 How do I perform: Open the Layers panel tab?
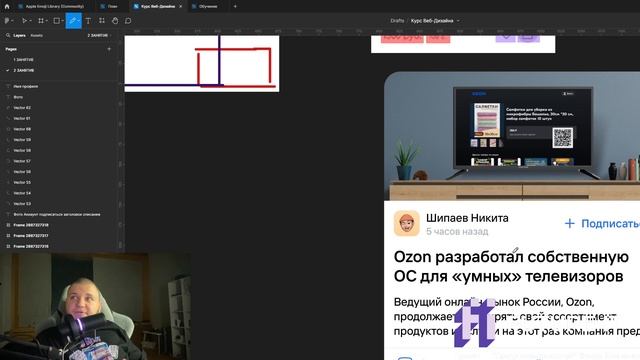[19, 36]
